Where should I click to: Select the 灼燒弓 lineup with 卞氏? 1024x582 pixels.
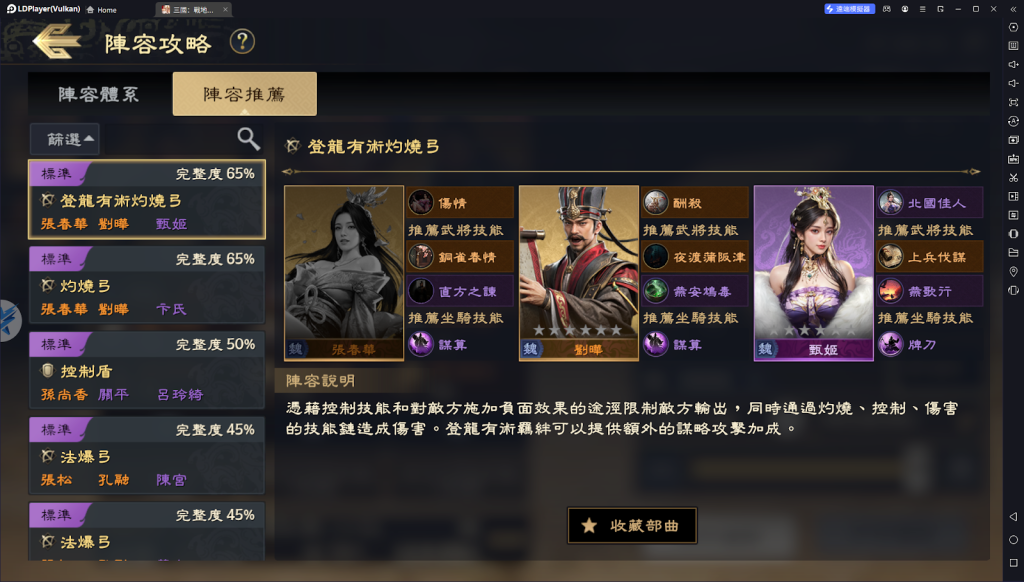click(x=147, y=284)
